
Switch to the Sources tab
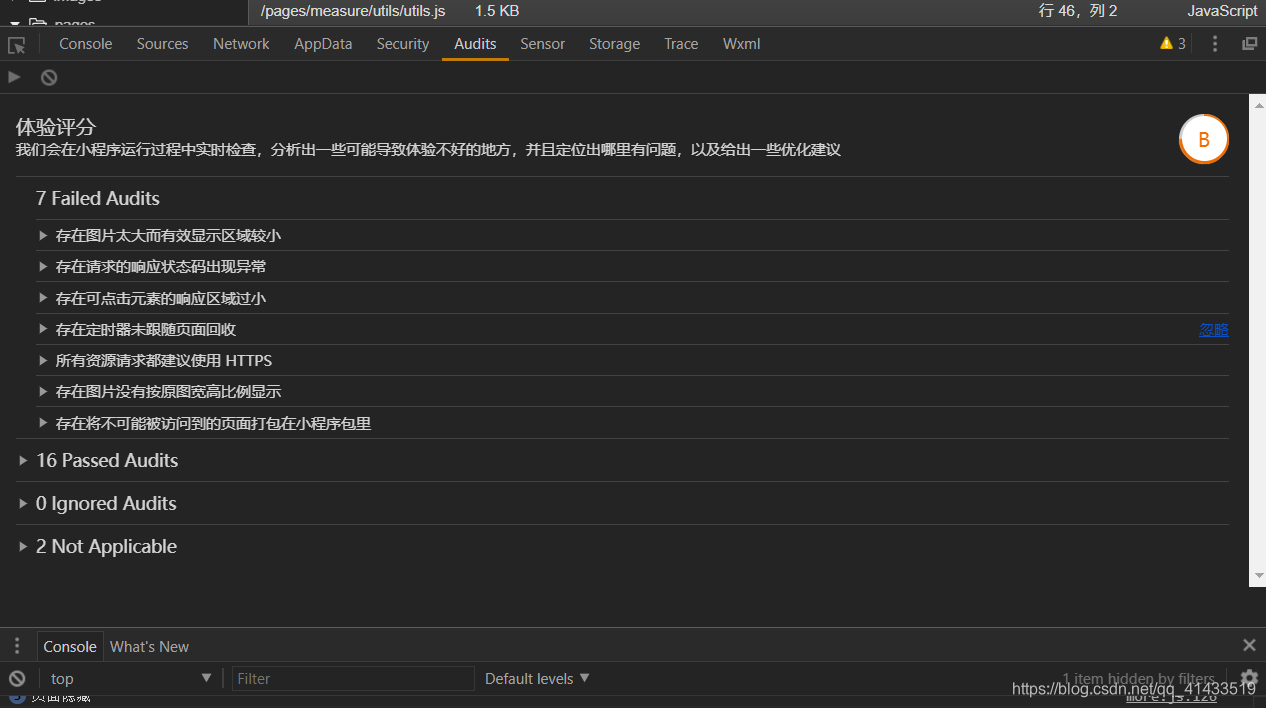[163, 44]
